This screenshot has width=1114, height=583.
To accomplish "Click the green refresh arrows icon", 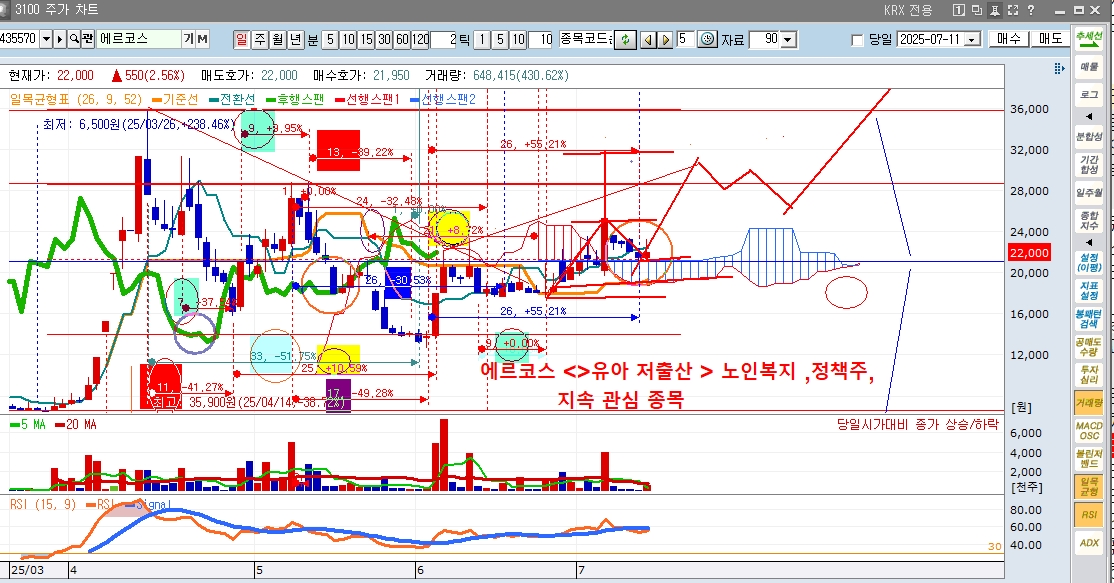I will 625,39.
